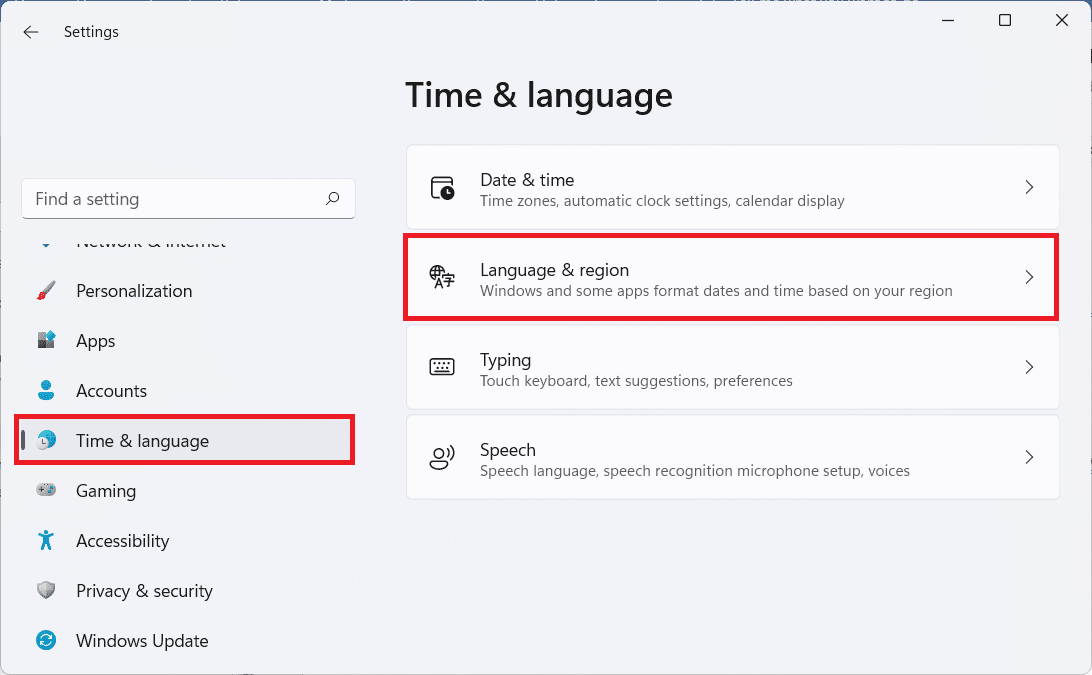
Task: Select Time & language in sidebar
Action: click(142, 440)
